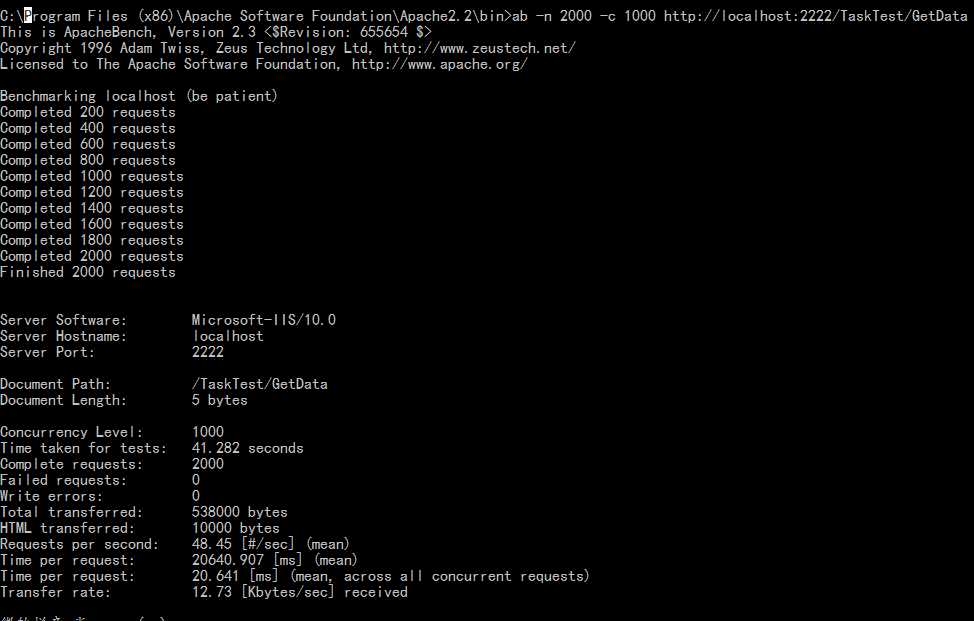Click the Total transferred value "538000 bytes"
The image size is (974, 621).
tap(240, 512)
